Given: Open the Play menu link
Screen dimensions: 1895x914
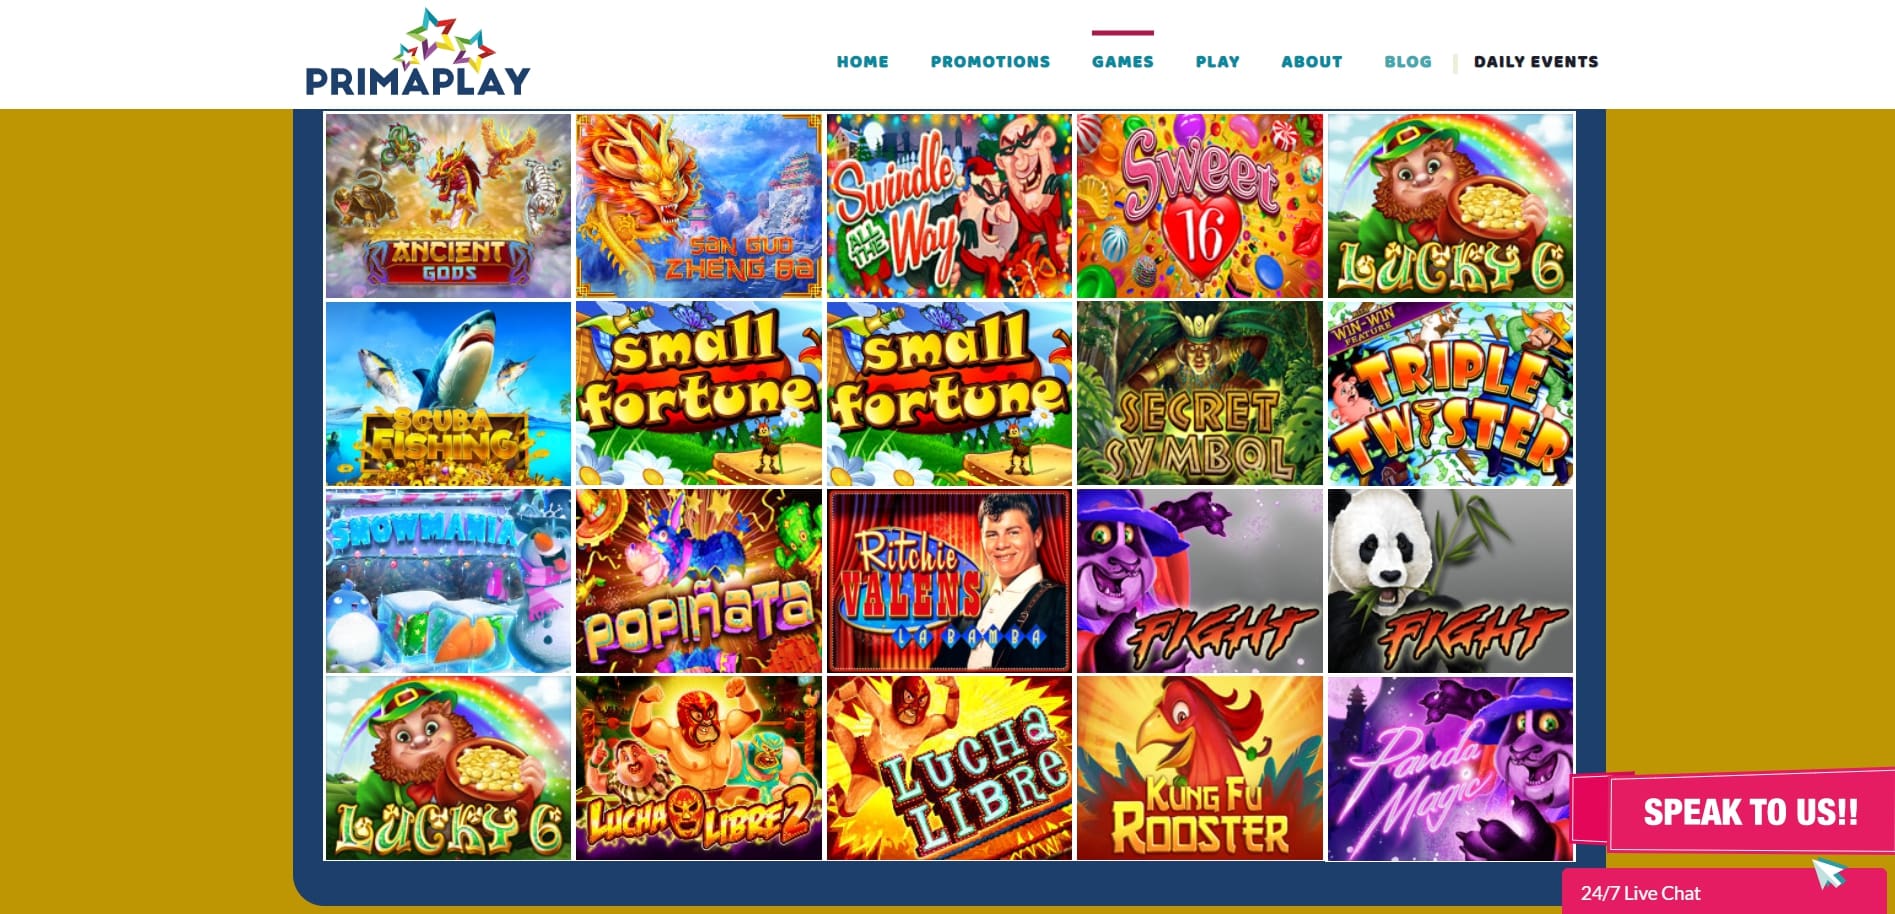Looking at the screenshot, I should pos(1217,62).
